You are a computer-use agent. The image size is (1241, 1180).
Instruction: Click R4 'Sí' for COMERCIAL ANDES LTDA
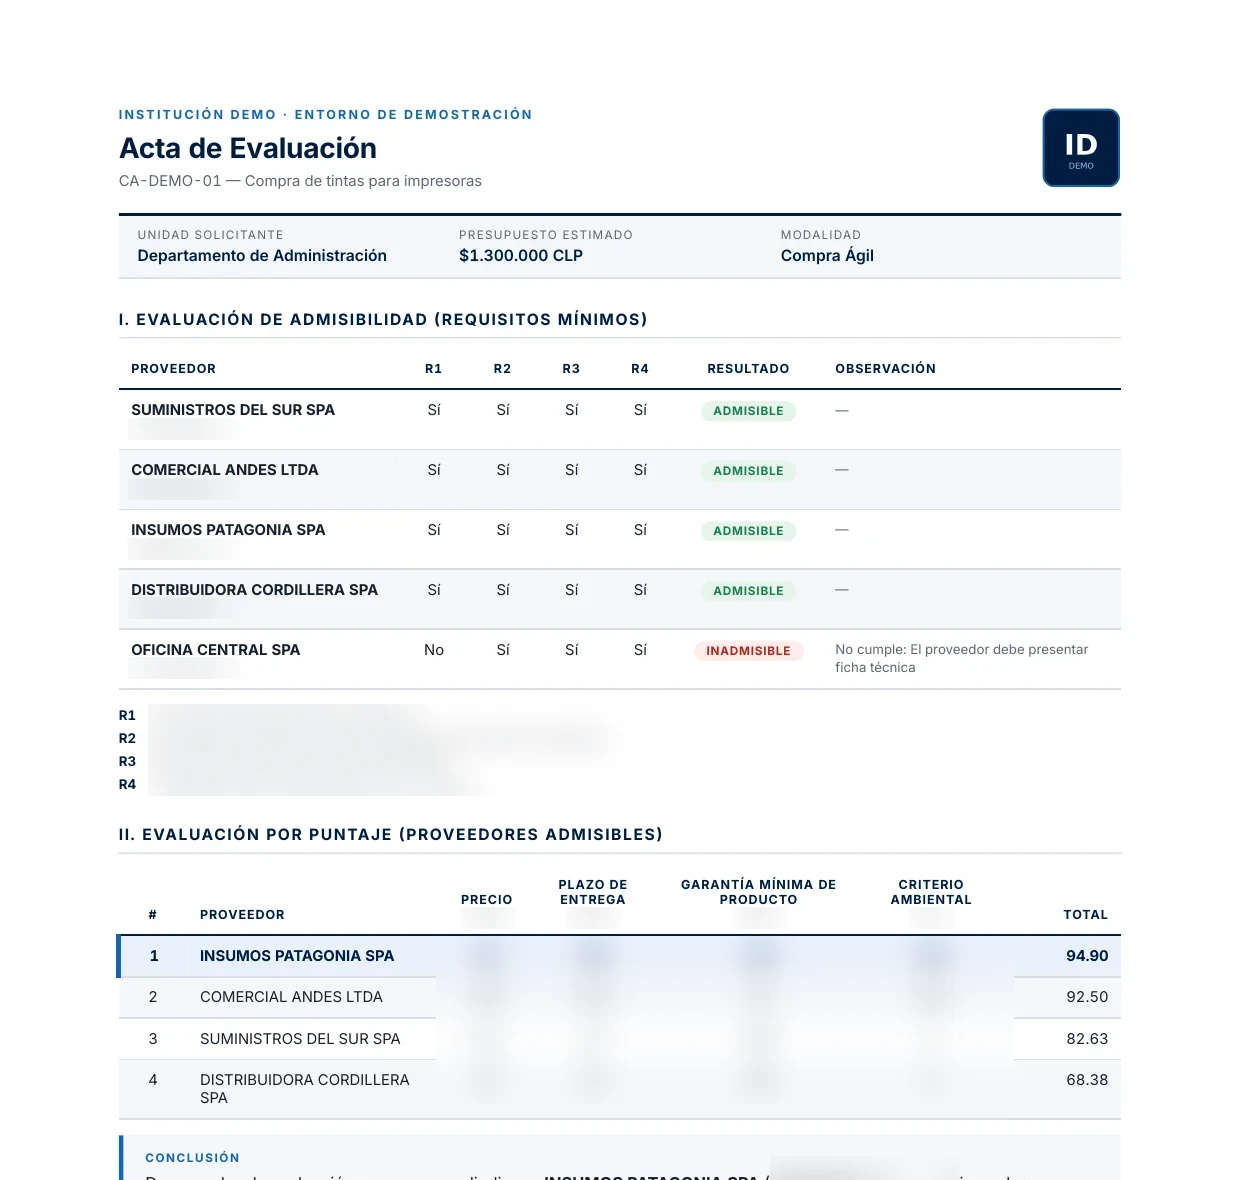[640, 470]
